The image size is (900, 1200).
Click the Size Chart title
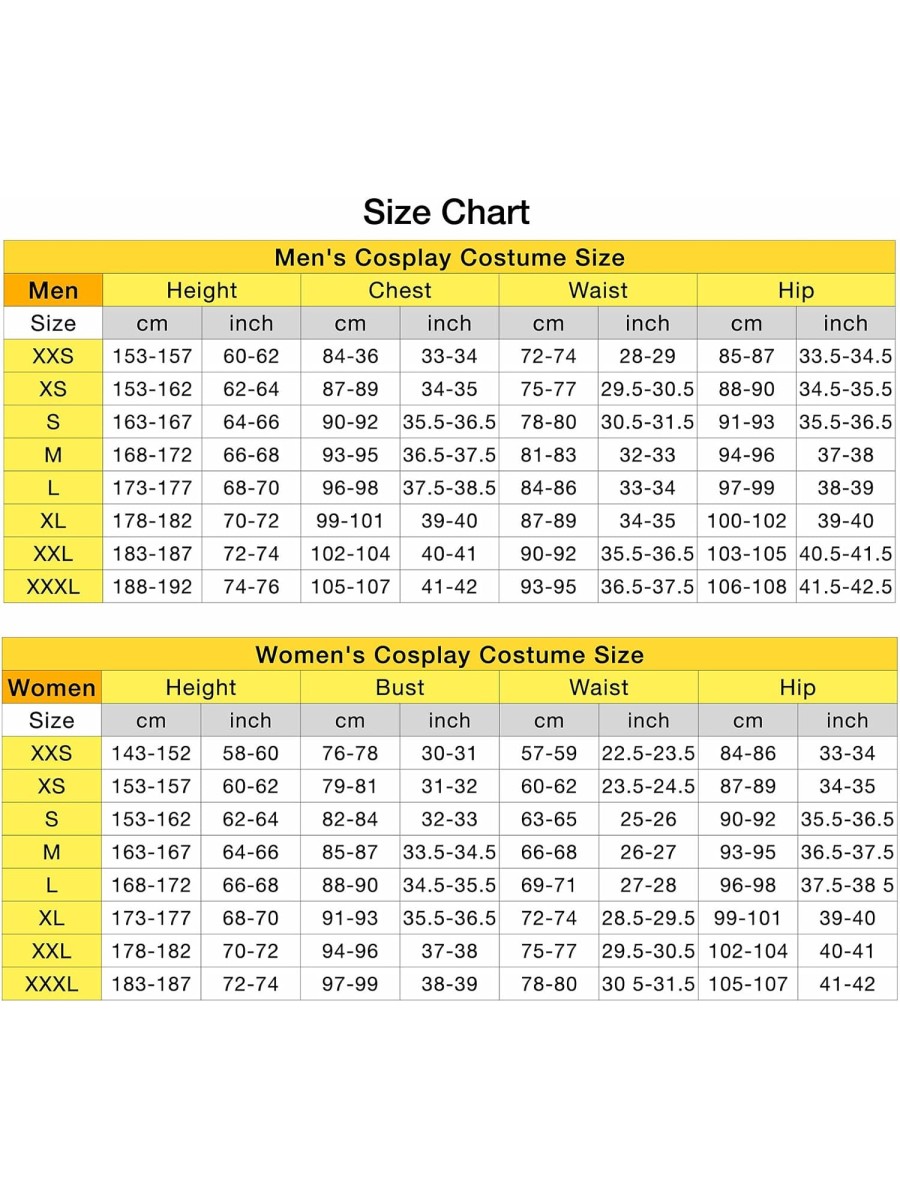(x=446, y=212)
